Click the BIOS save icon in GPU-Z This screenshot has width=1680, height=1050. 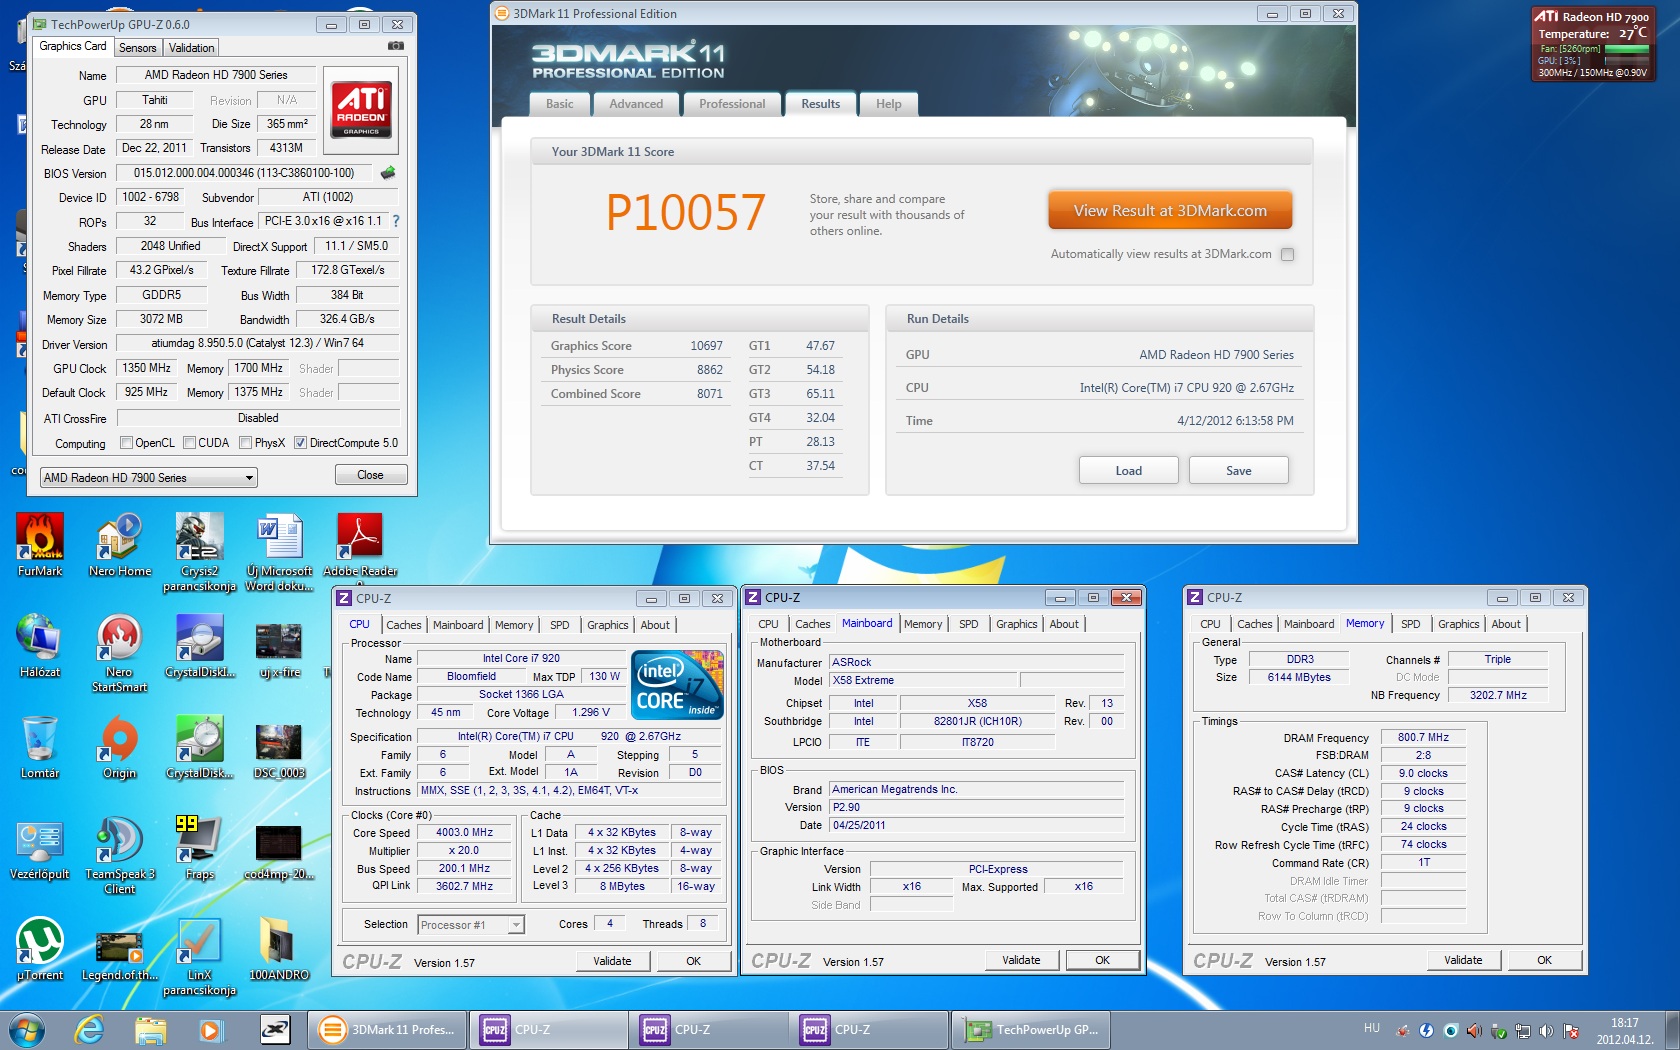click(388, 173)
